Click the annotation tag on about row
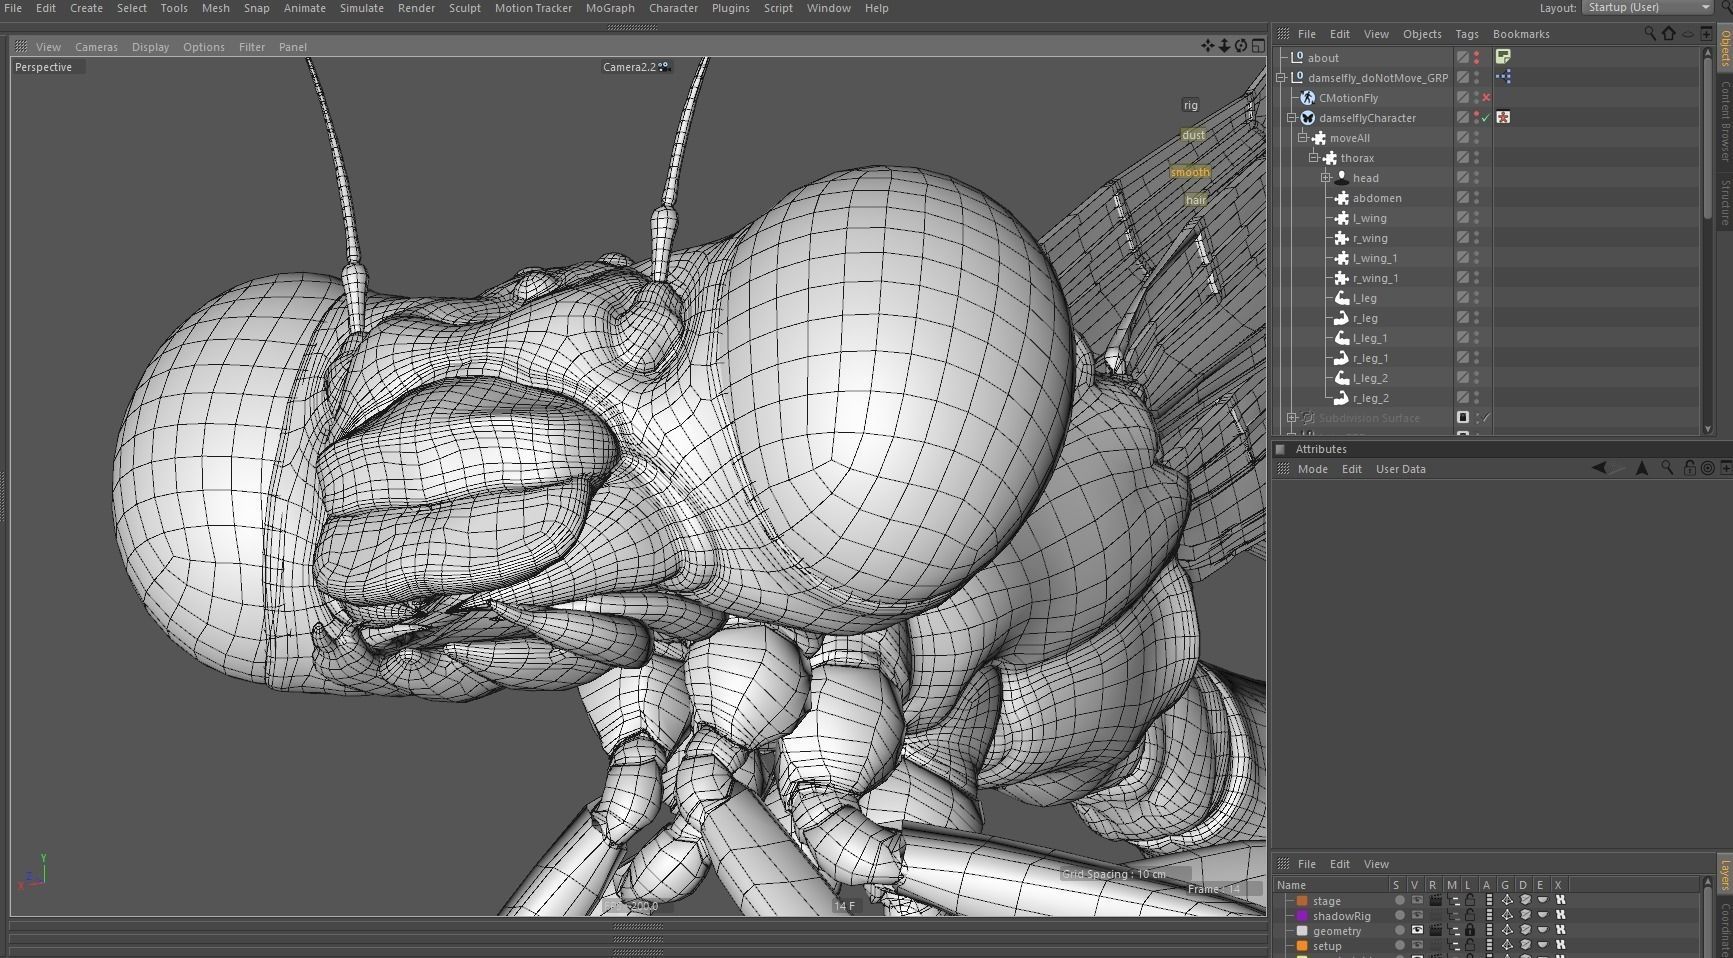This screenshot has height=958, width=1733. point(1503,57)
